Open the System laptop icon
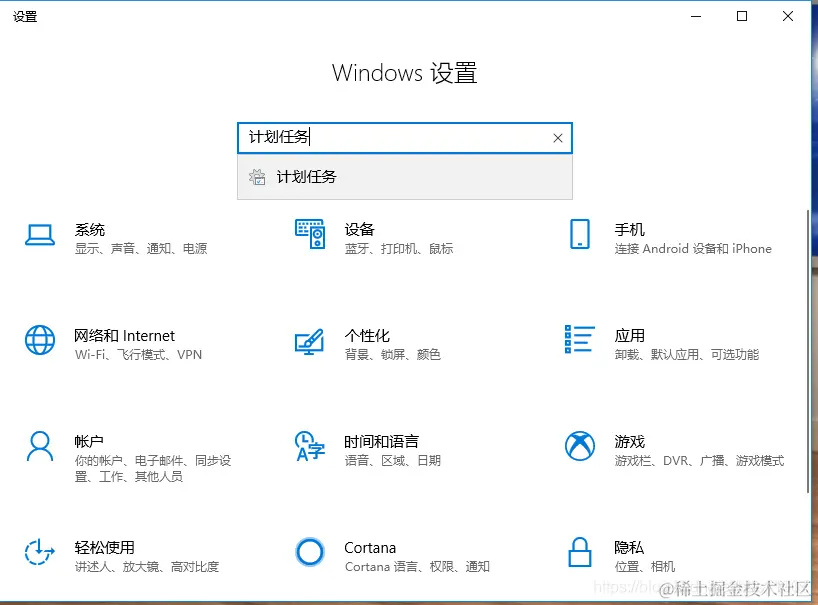 tap(40, 235)
